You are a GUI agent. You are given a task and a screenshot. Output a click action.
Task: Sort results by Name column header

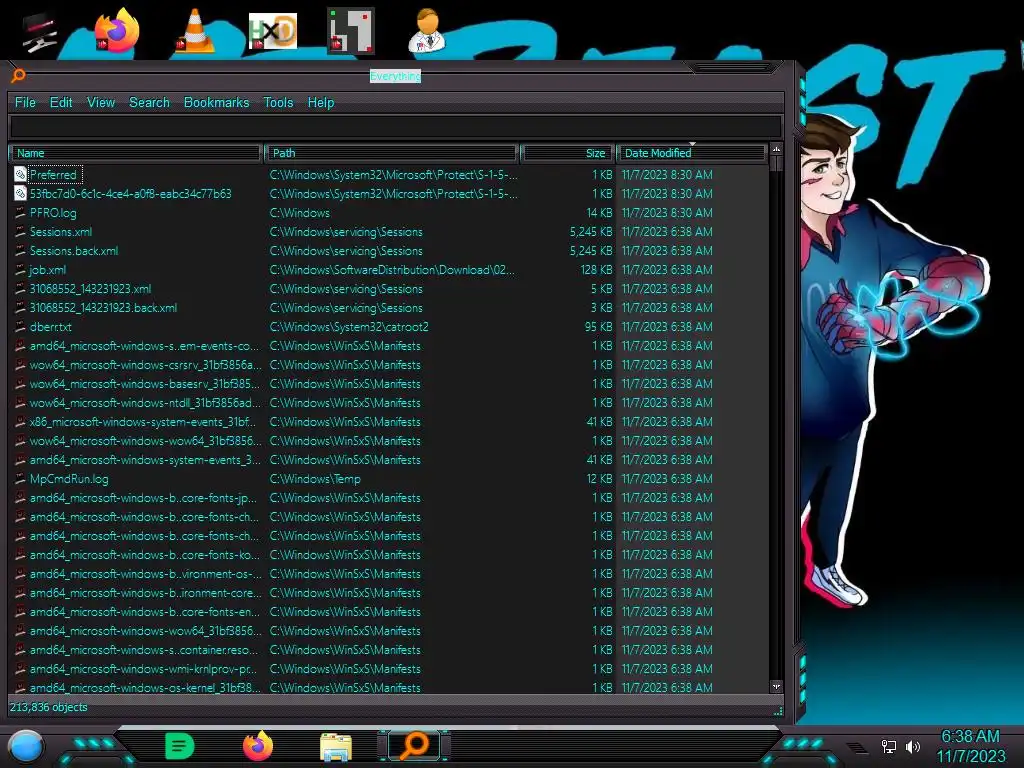[135, 153]
